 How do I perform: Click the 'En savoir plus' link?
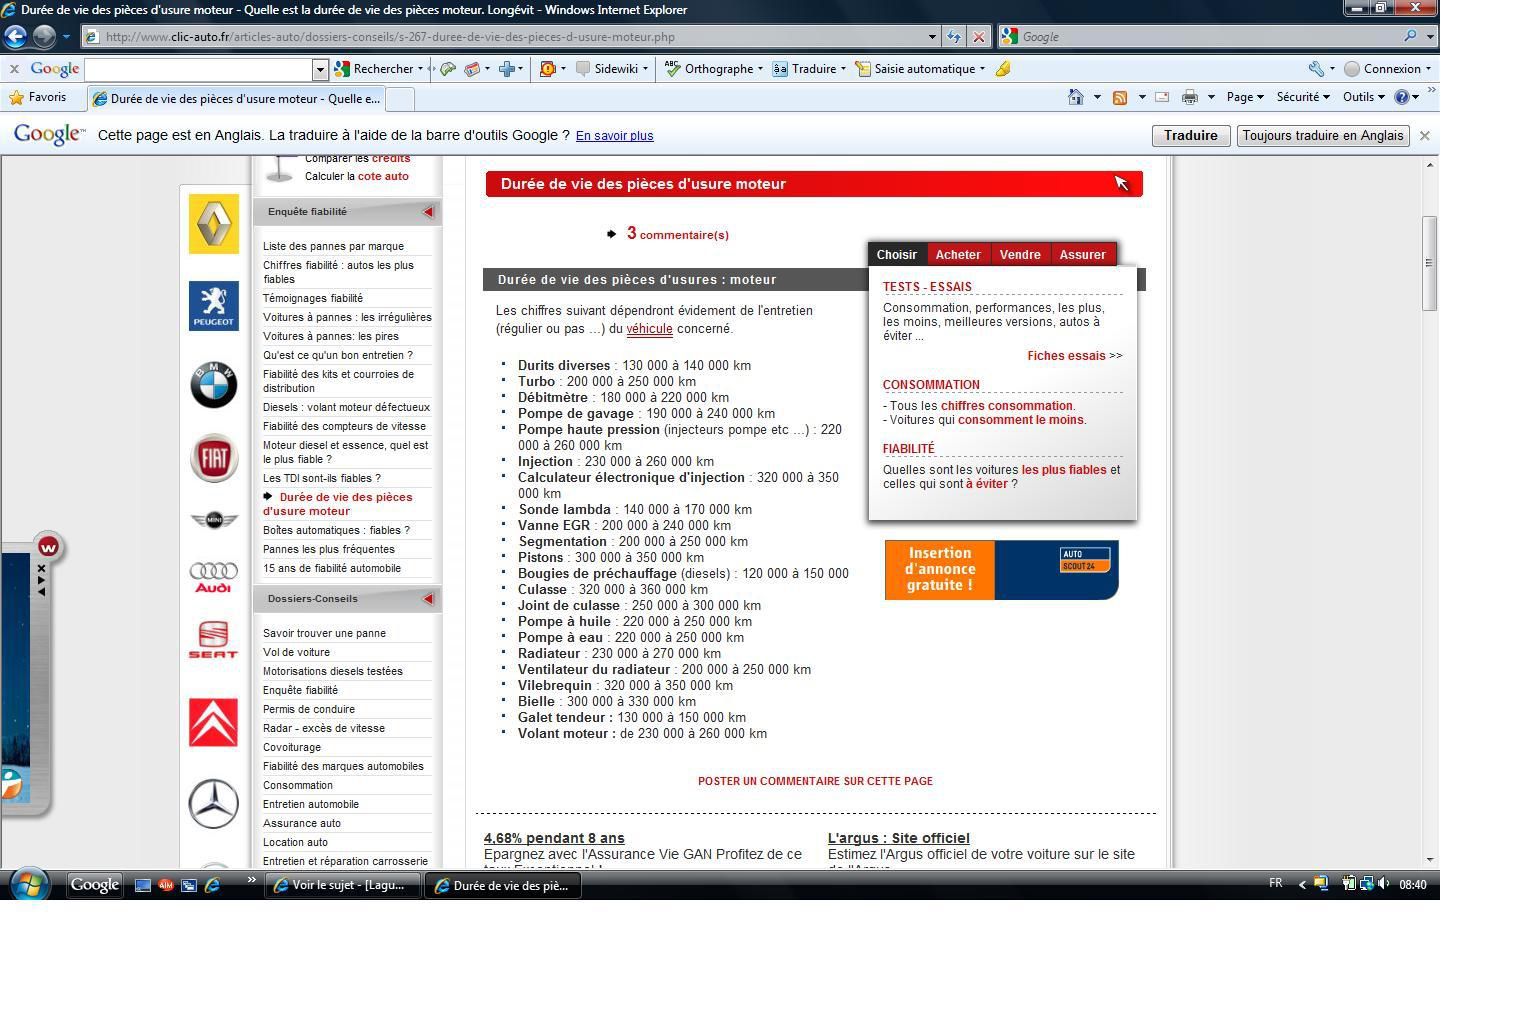[x=614, y=136]
